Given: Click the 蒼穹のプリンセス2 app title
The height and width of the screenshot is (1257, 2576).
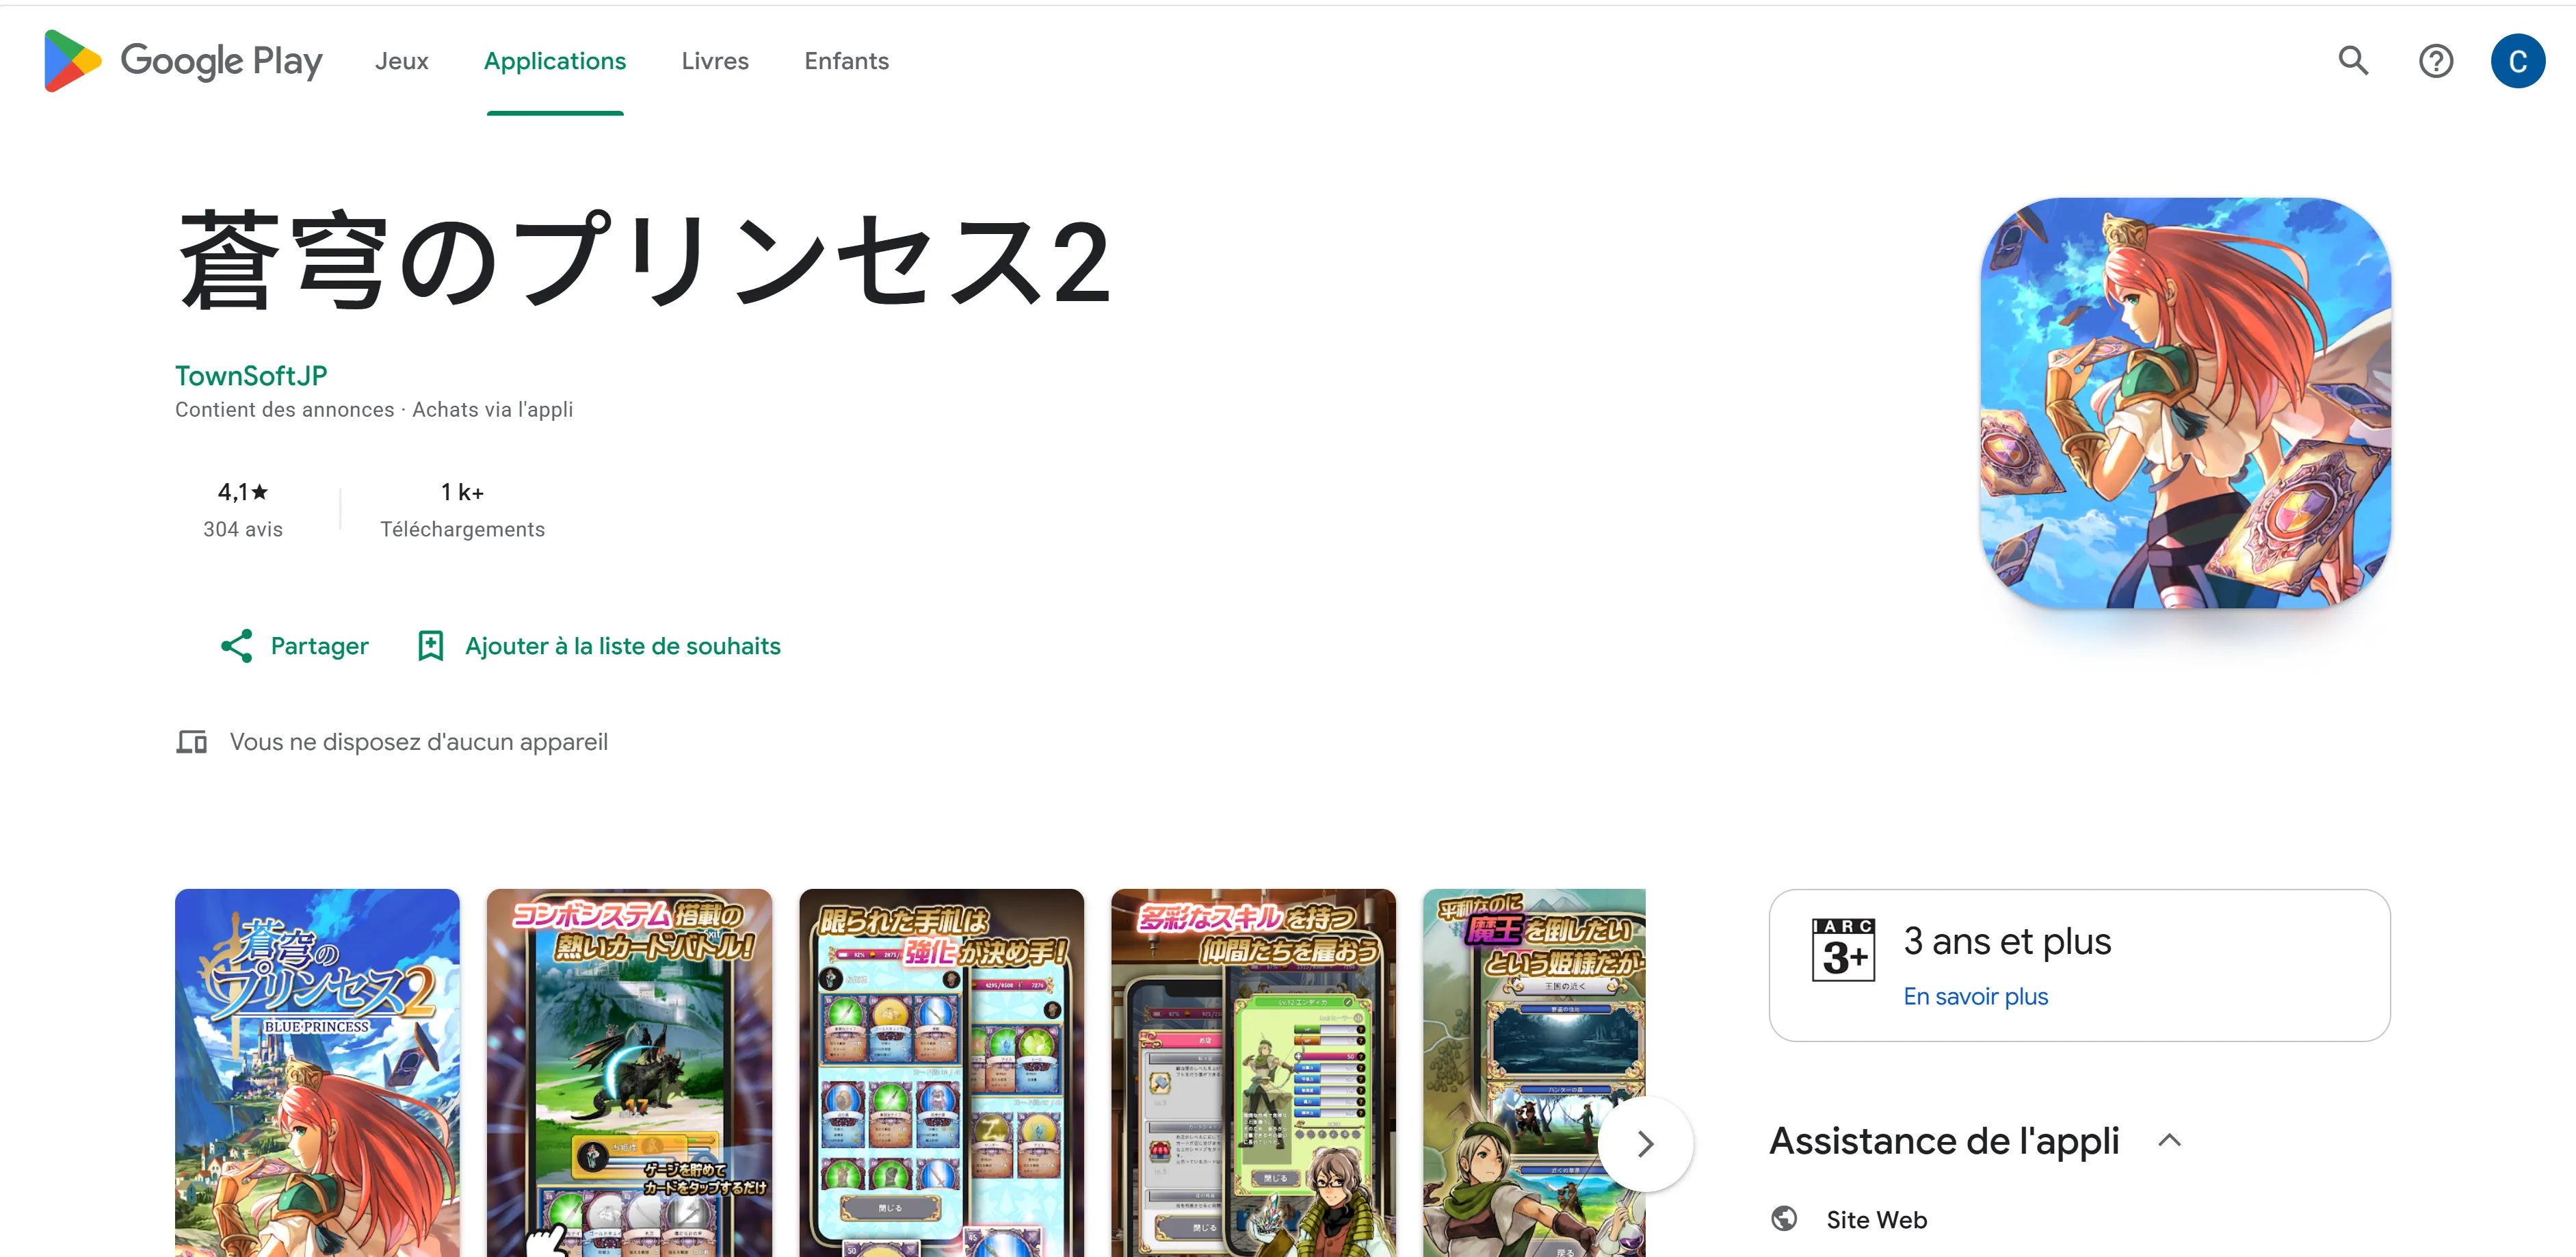Looking at the screenshot, I should (645, 261).
